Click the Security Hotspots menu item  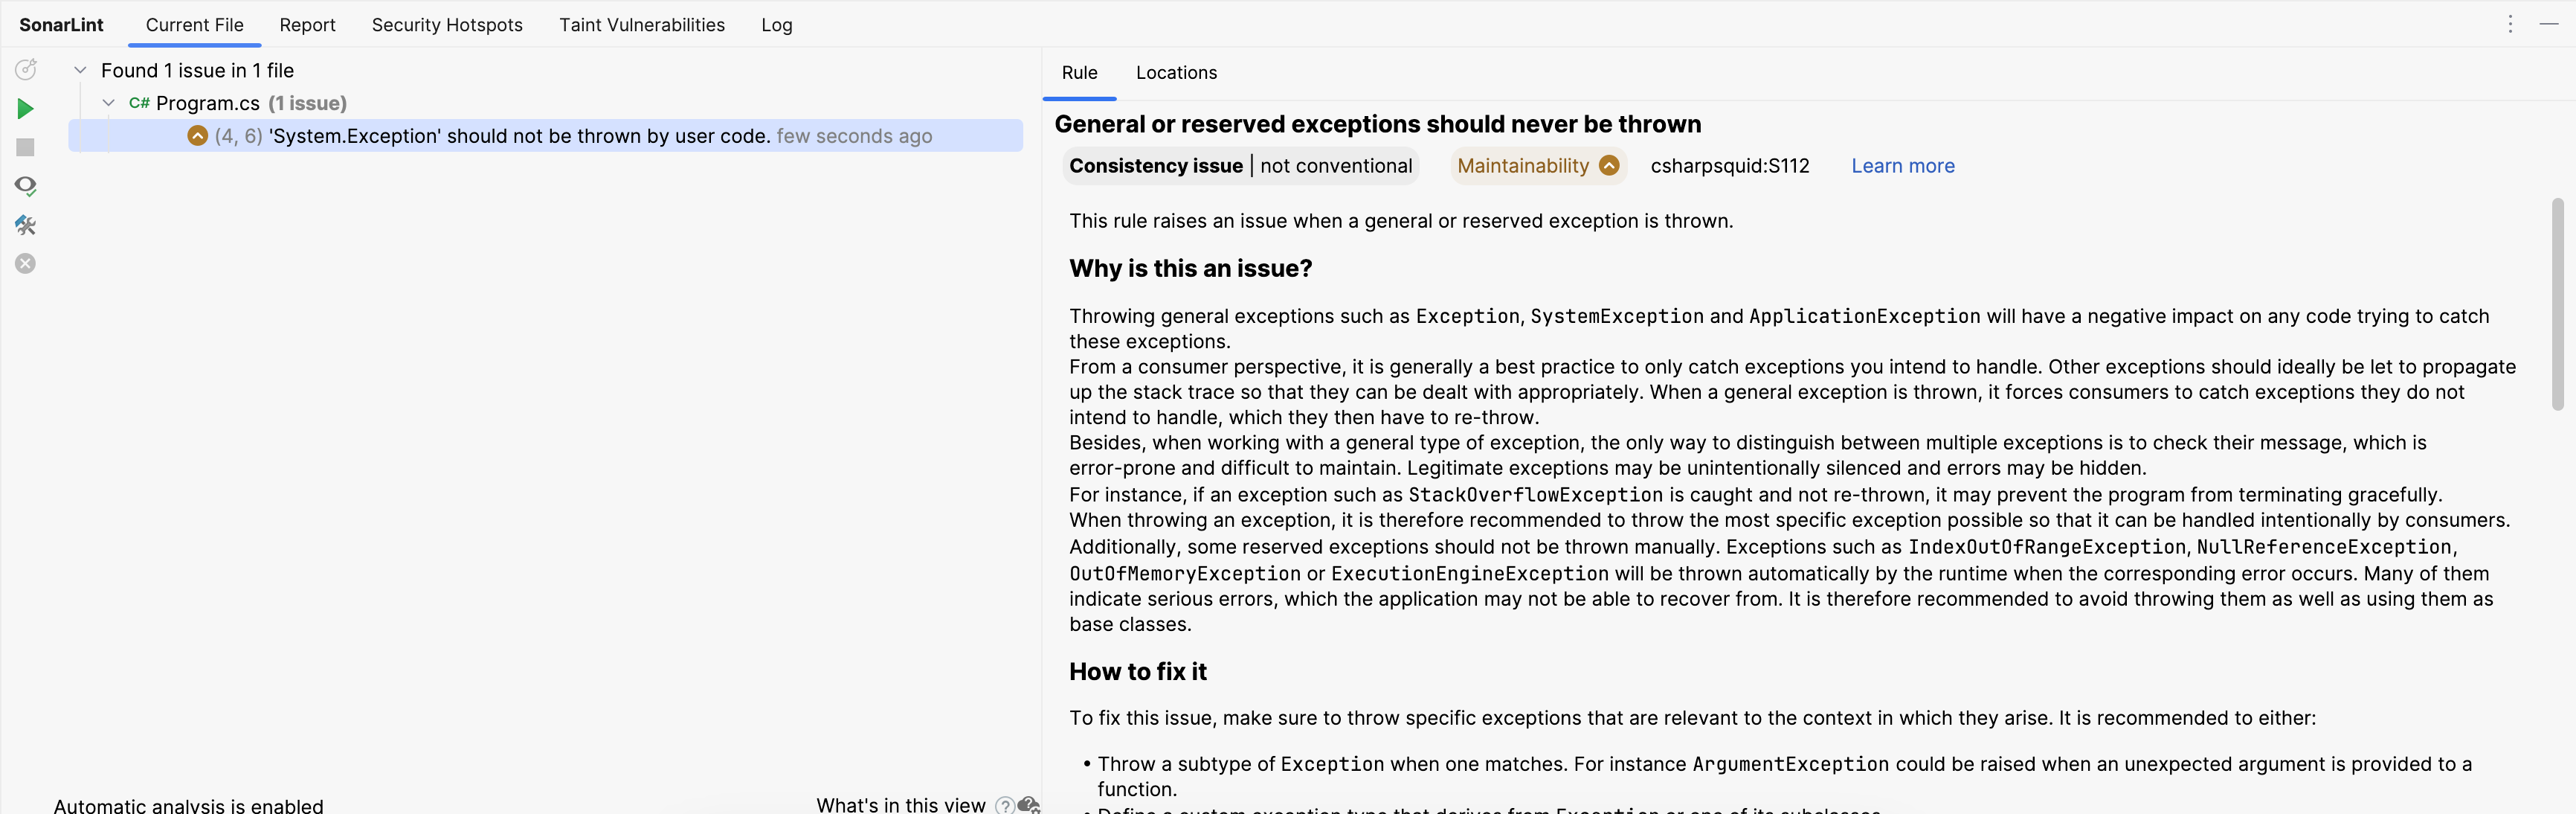click(x=447, y=25)
